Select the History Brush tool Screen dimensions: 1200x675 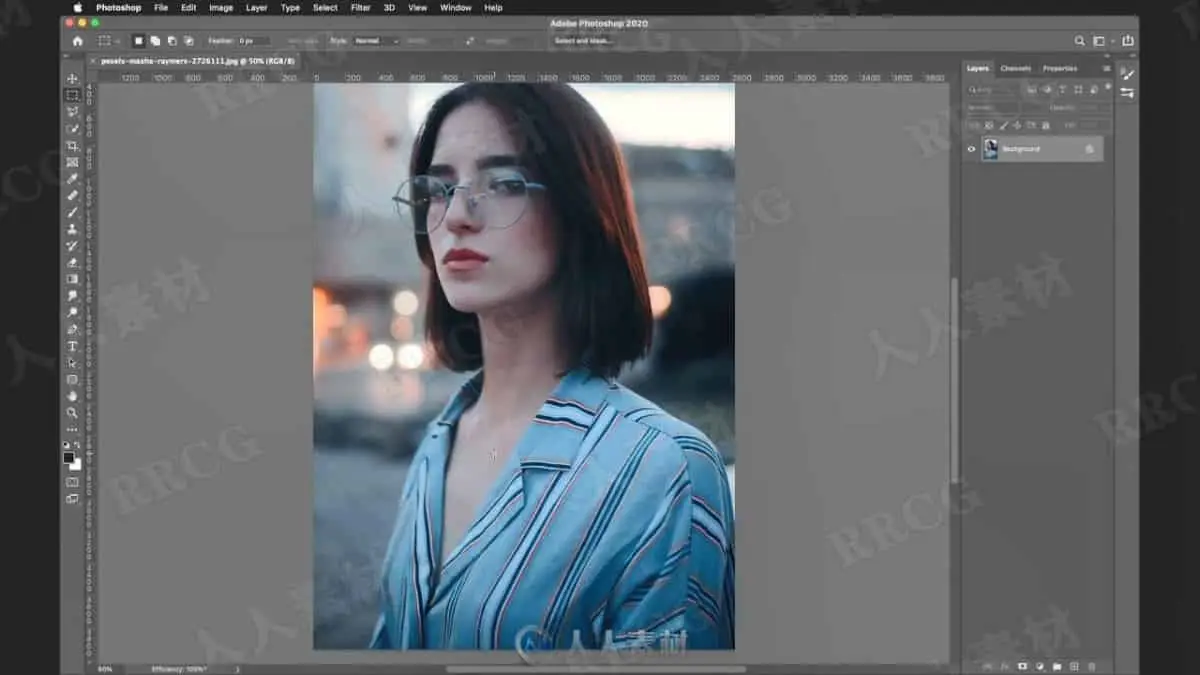[72, 246]
